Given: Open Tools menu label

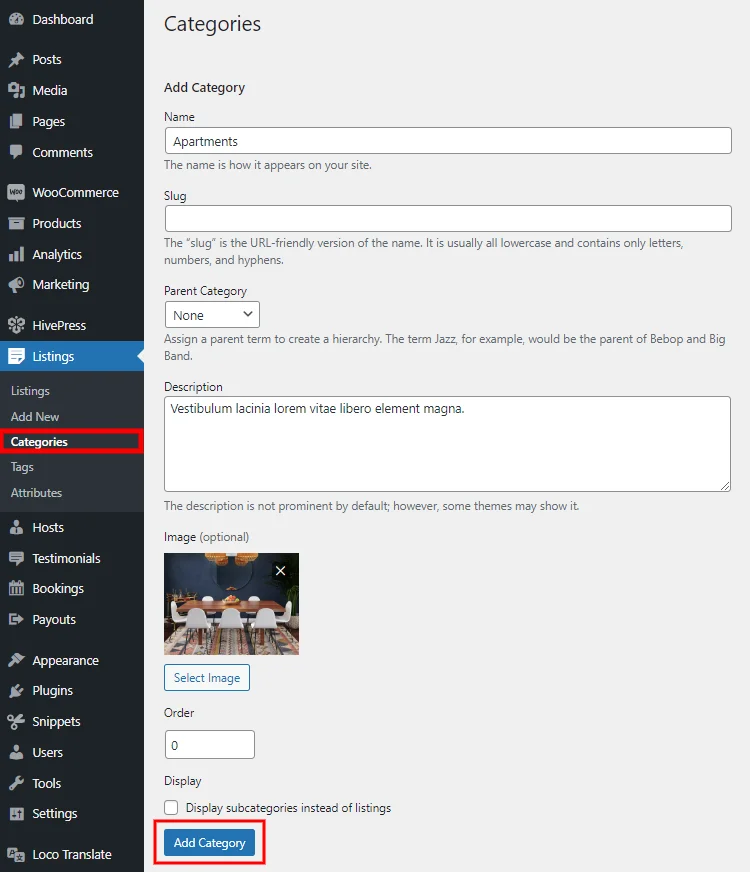Looking at the screenshot, I should pyautogui.click(x=46, y=784).
